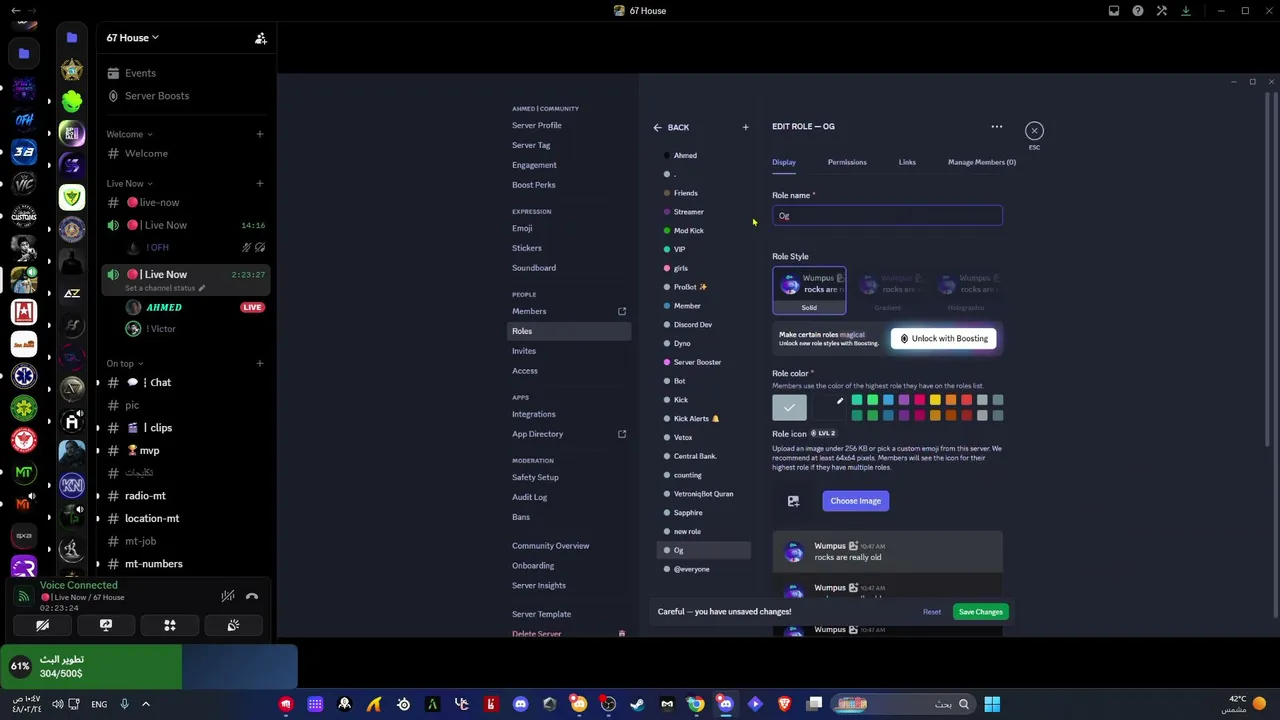This screenshot has height=720, width=1280.
Task: Switch to the Permissions tab
Action: pyautogui.click(x=847, y=162)
